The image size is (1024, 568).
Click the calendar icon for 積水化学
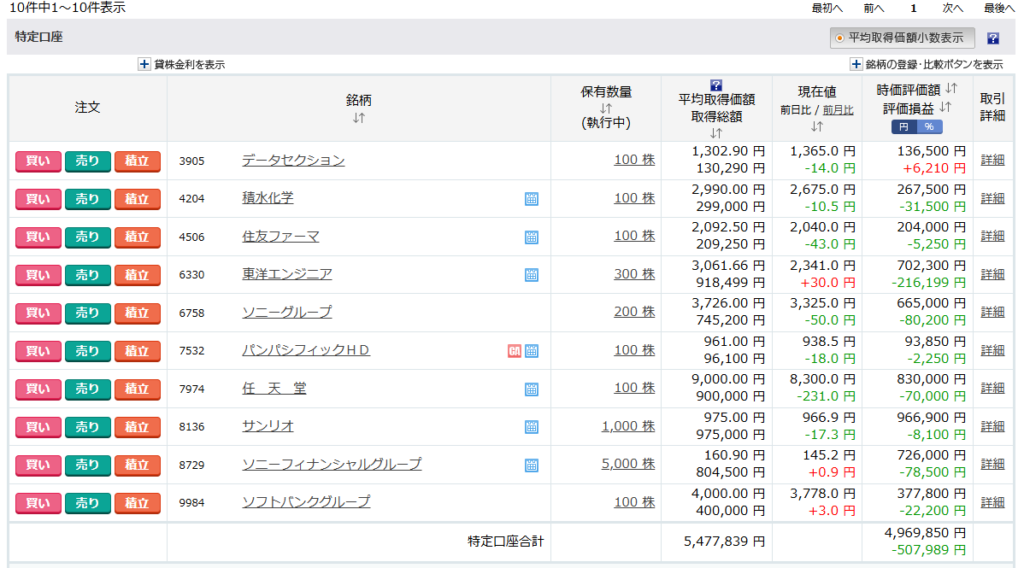pos(531,198)
